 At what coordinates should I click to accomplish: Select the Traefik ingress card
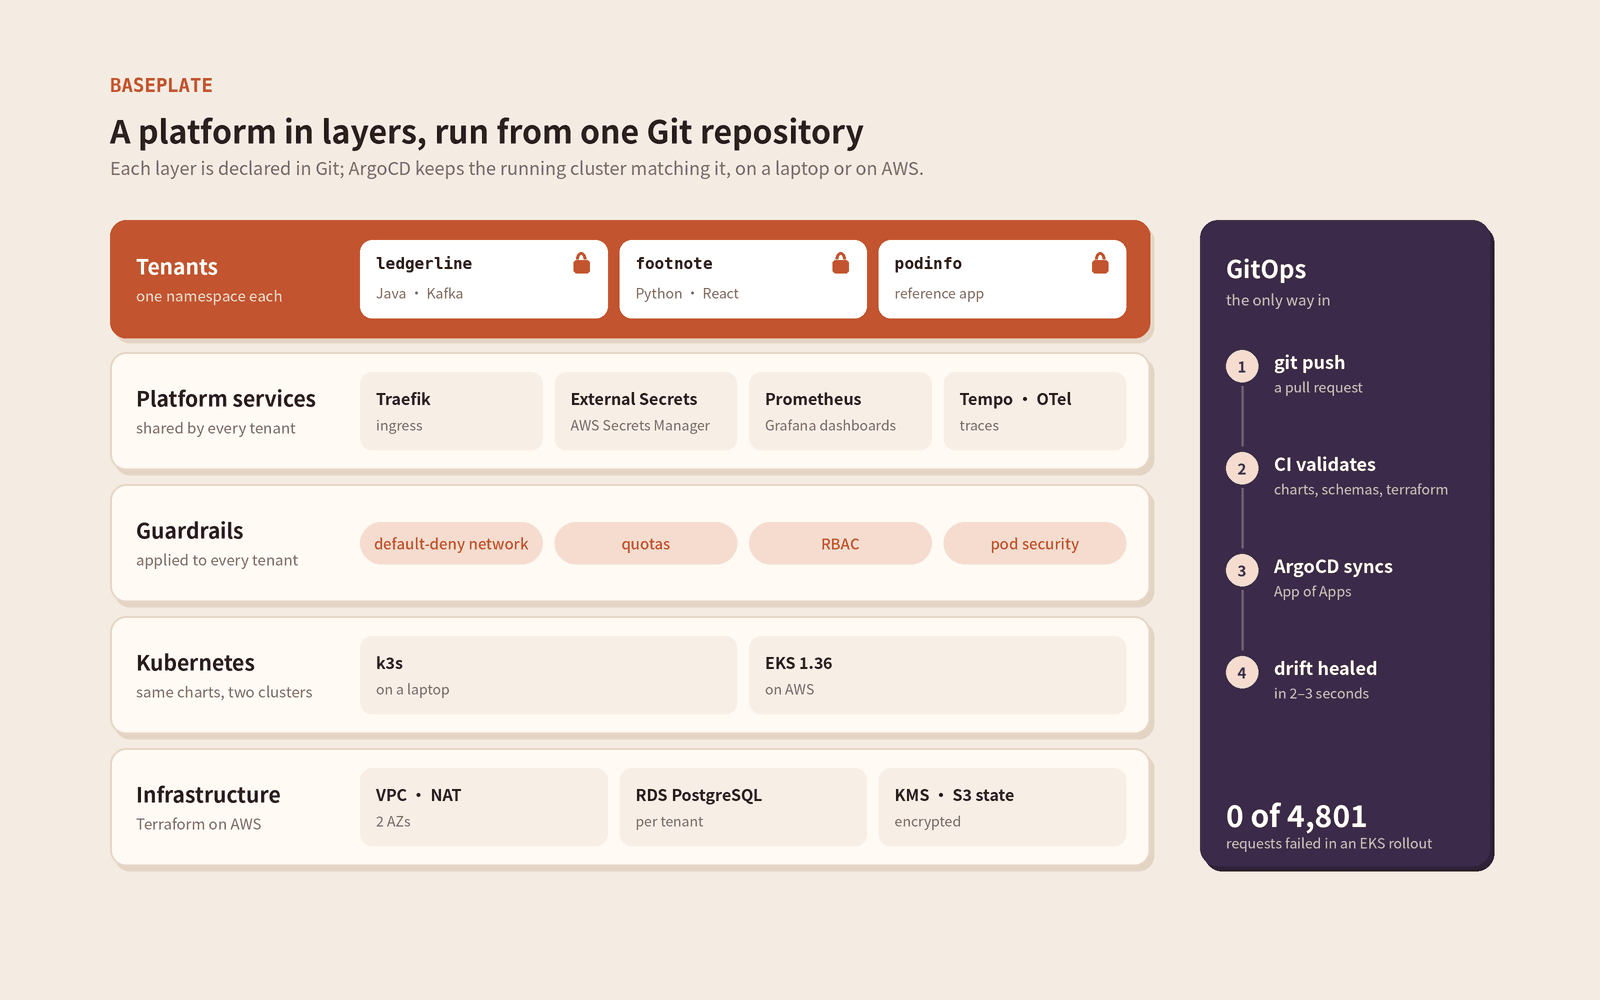(451, 411)
